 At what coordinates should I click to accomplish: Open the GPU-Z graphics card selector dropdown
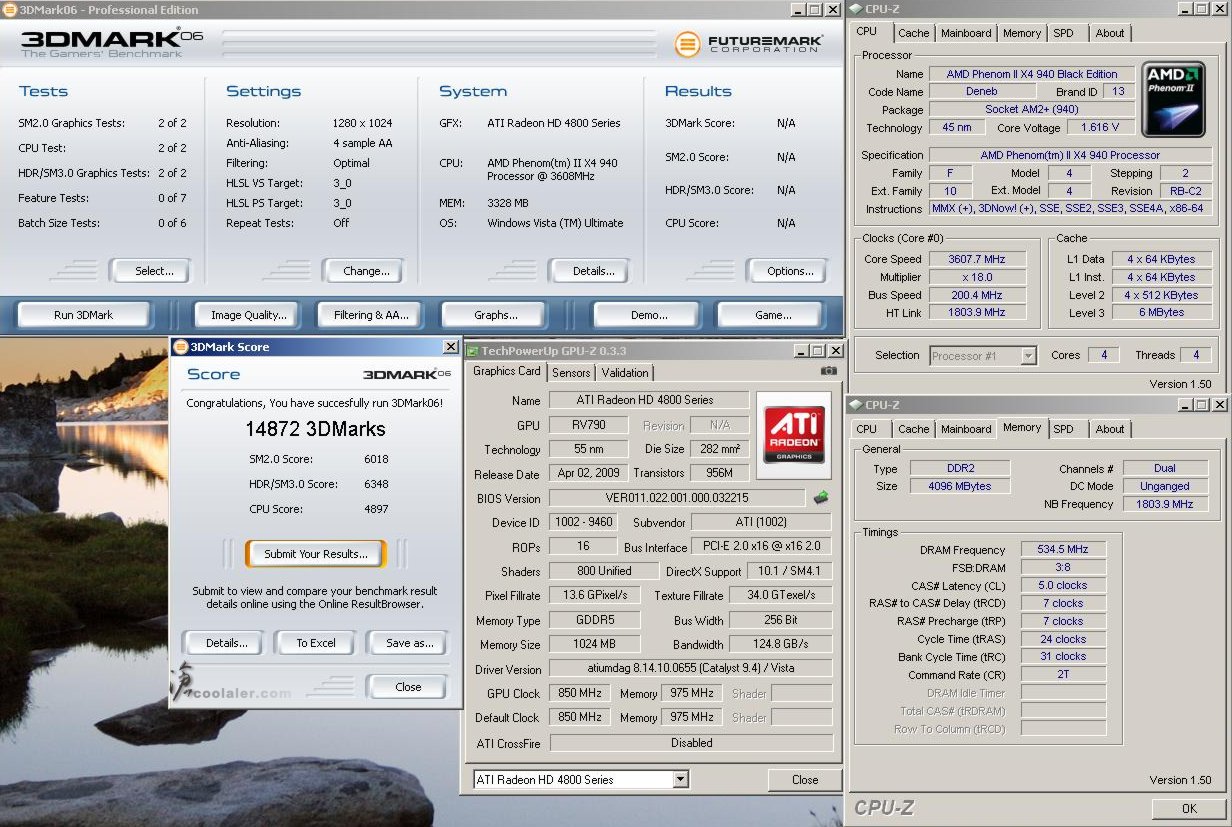681,780
